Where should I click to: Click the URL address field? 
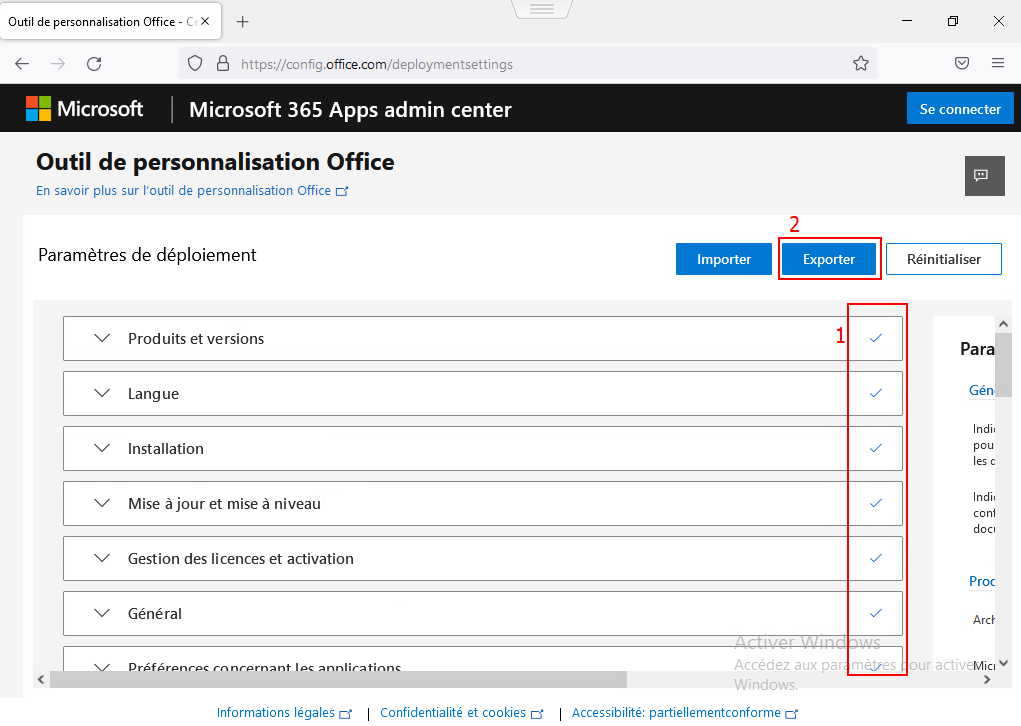tap(540, 64)
